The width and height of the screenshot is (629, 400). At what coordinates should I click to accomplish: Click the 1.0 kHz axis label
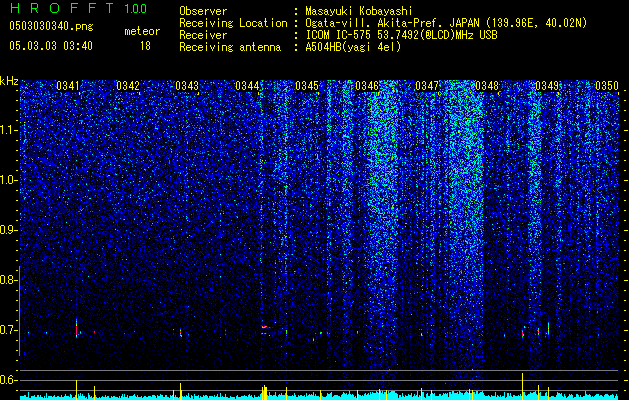[9, 180]
